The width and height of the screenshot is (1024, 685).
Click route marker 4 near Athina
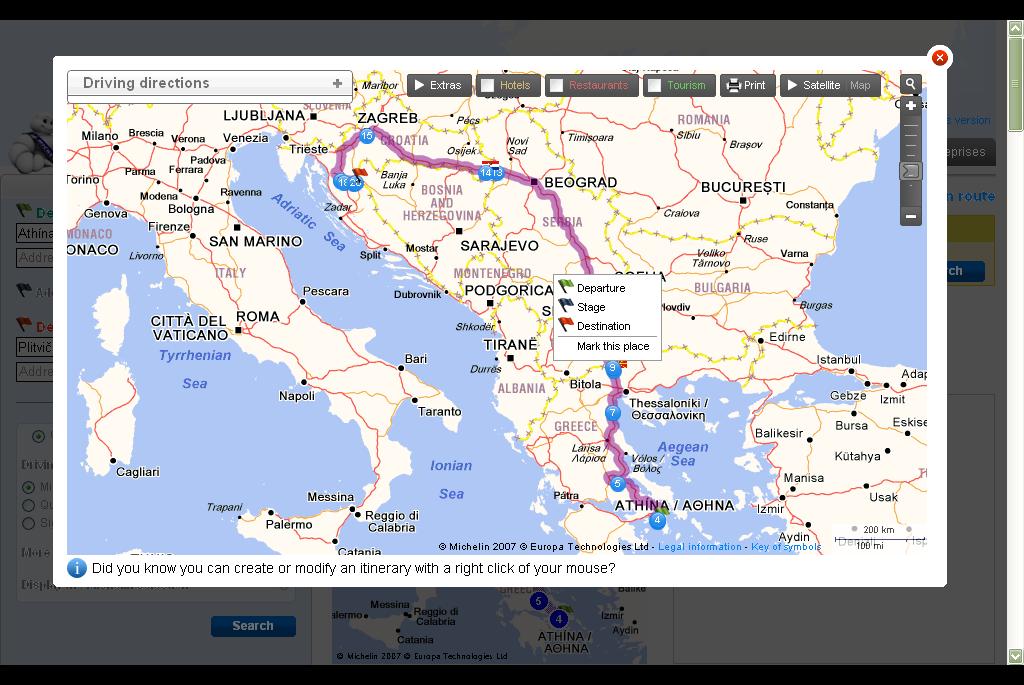pos(657,520)
